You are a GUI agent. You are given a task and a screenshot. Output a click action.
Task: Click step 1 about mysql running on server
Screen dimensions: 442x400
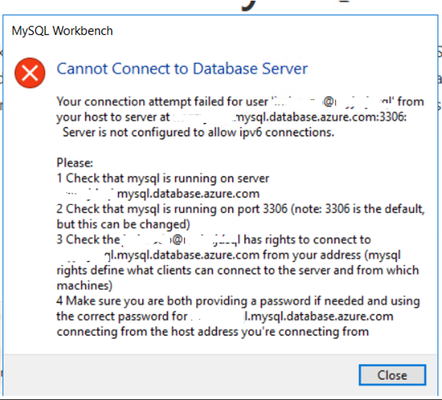coord(163,178)
